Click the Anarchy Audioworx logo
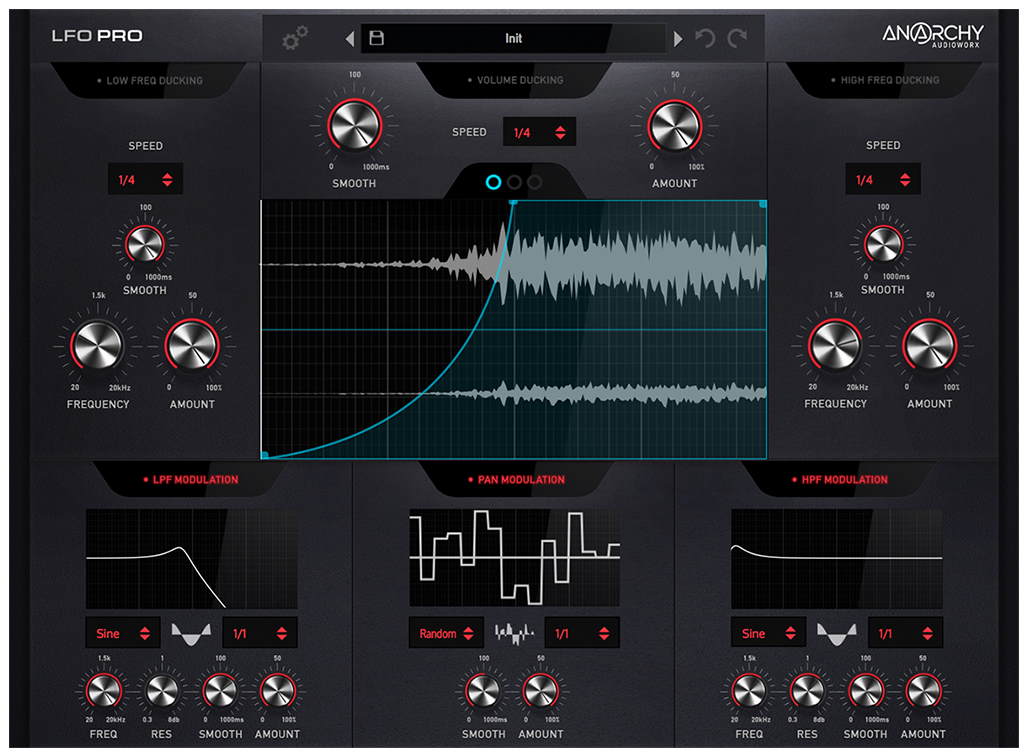This screenshot has height=755, width=1027. pos(932,35)
